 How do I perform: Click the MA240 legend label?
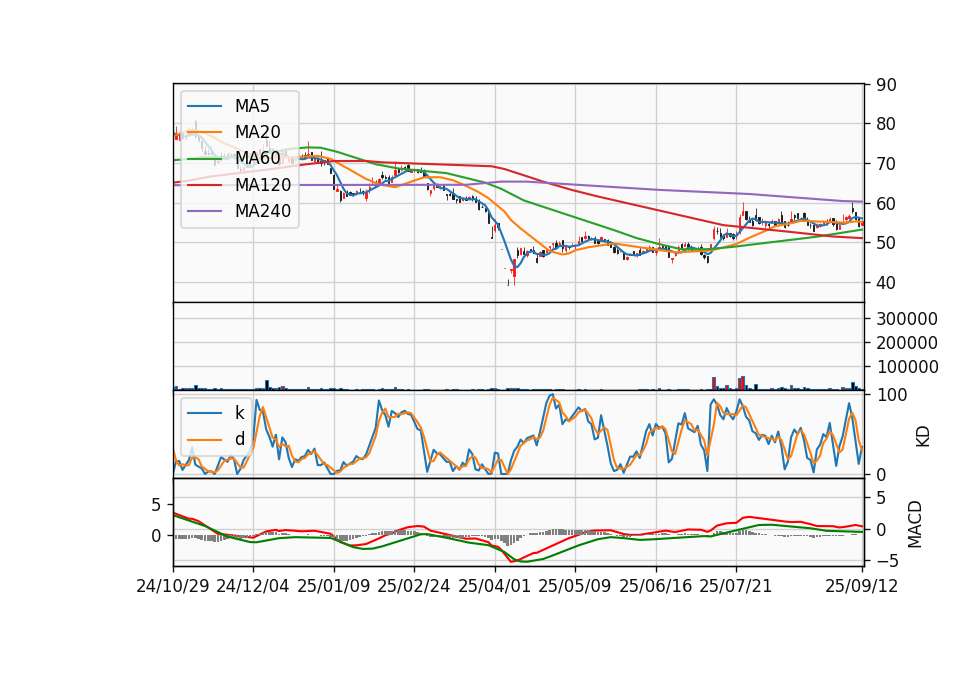263,211
